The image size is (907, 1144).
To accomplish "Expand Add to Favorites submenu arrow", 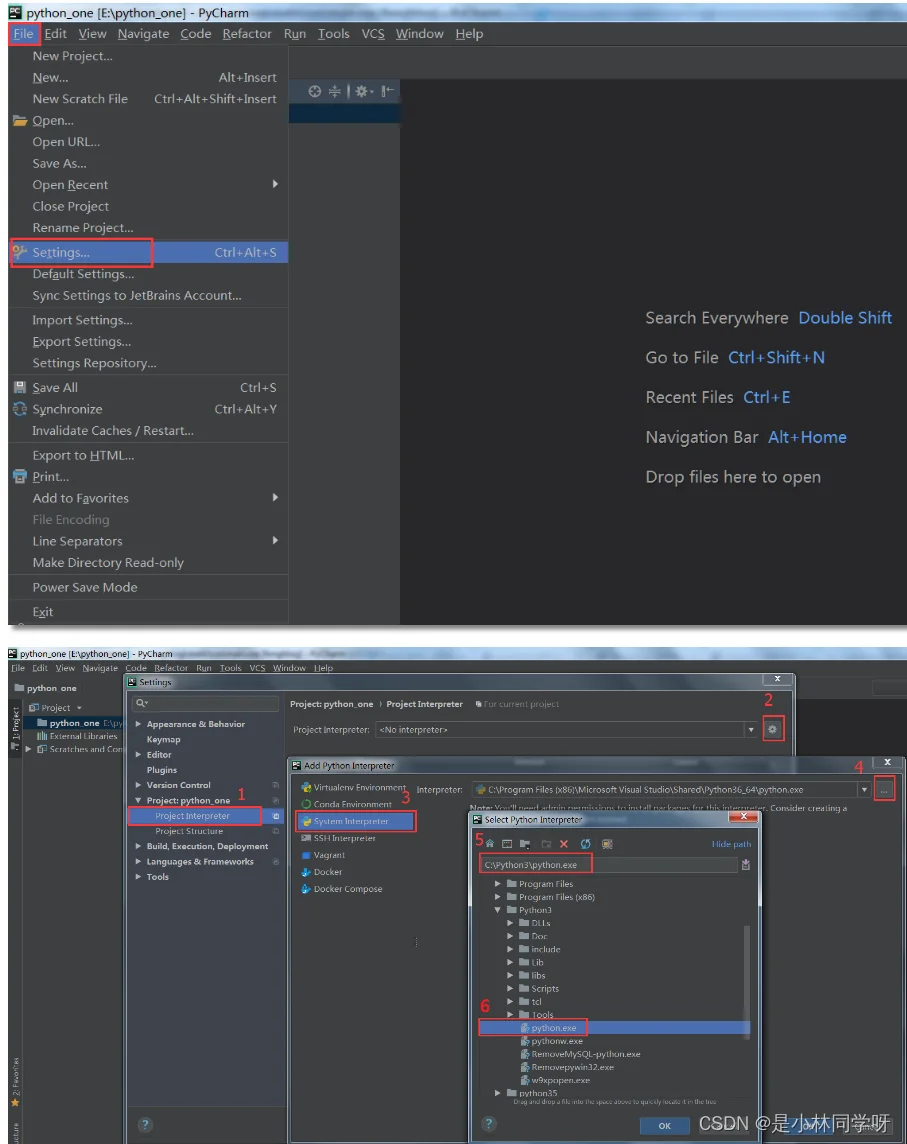I will (275, 498).
